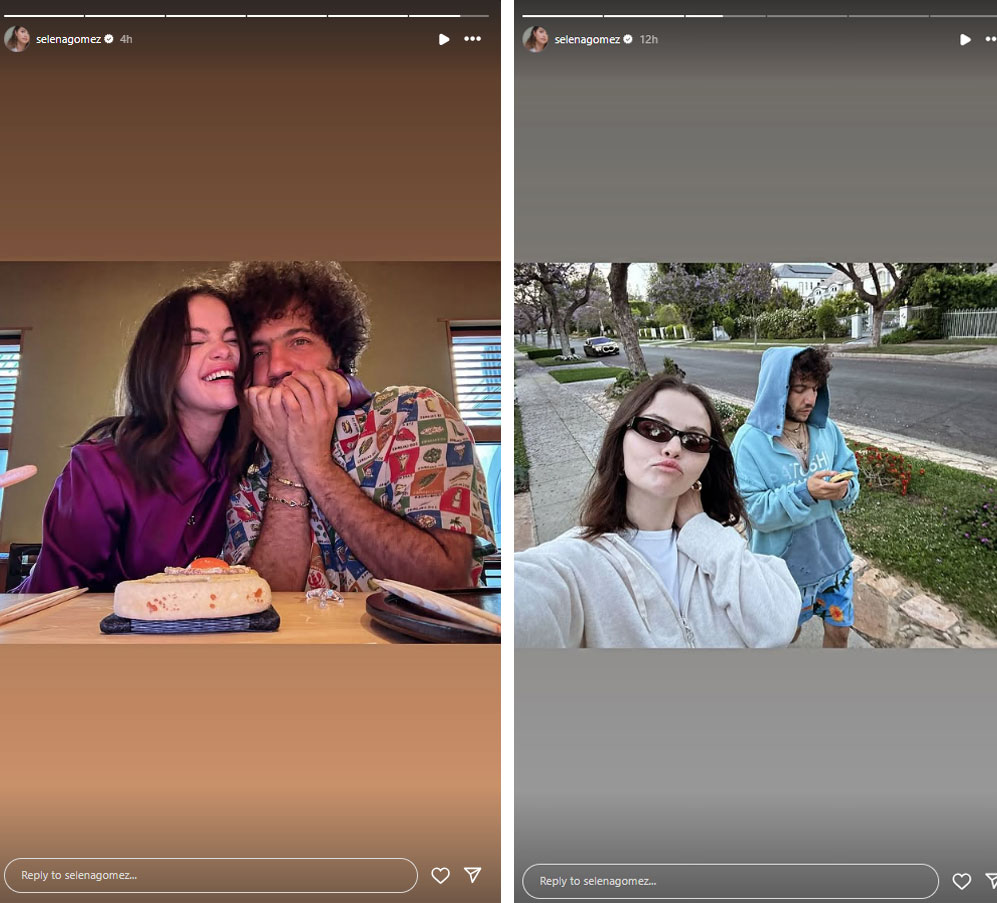Viewport: 997px width, 903px height.
Task: Like the 12h story with the heart
Action: [961, 881]
